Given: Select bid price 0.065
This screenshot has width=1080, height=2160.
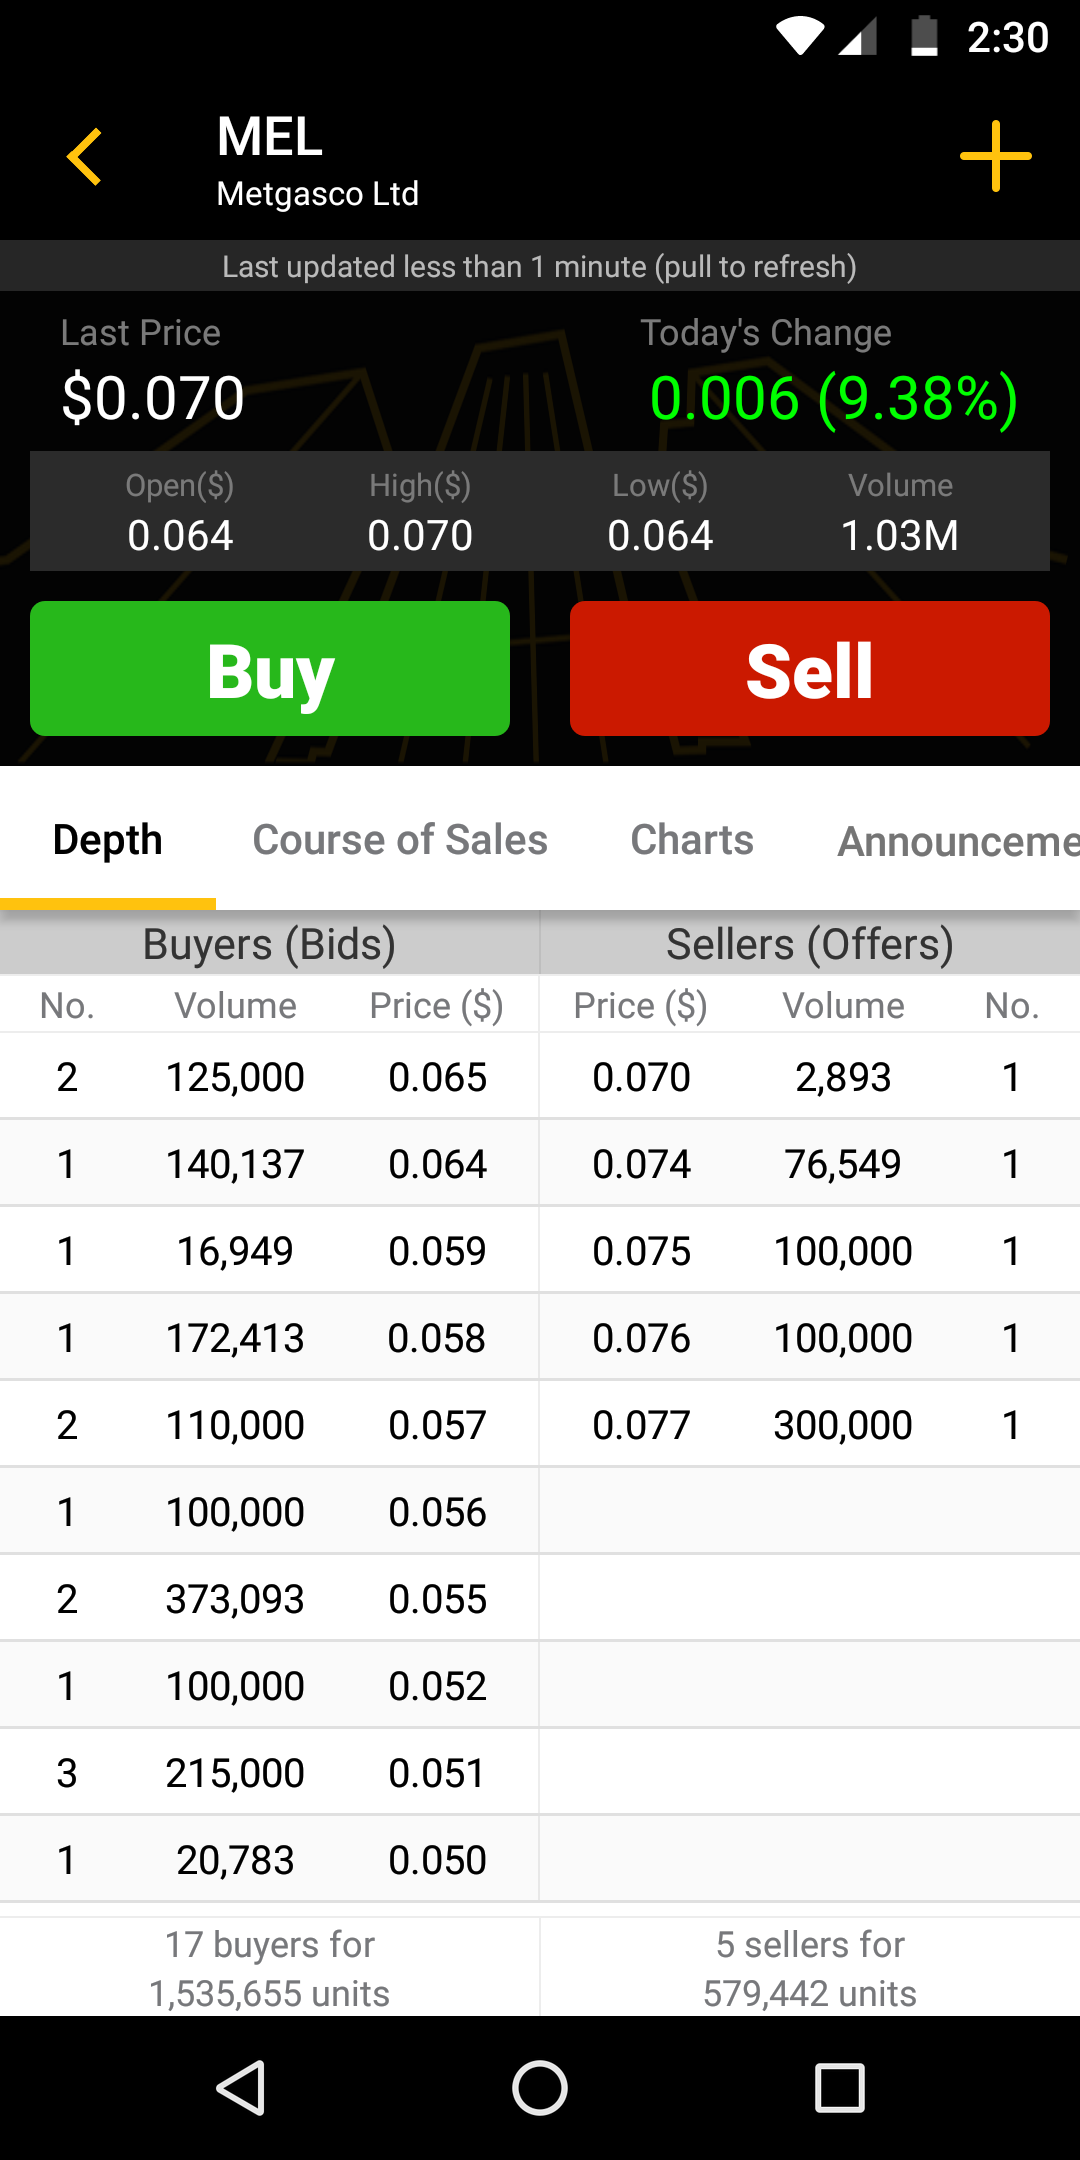Looking at the screenshot, I should (438, 1077).
